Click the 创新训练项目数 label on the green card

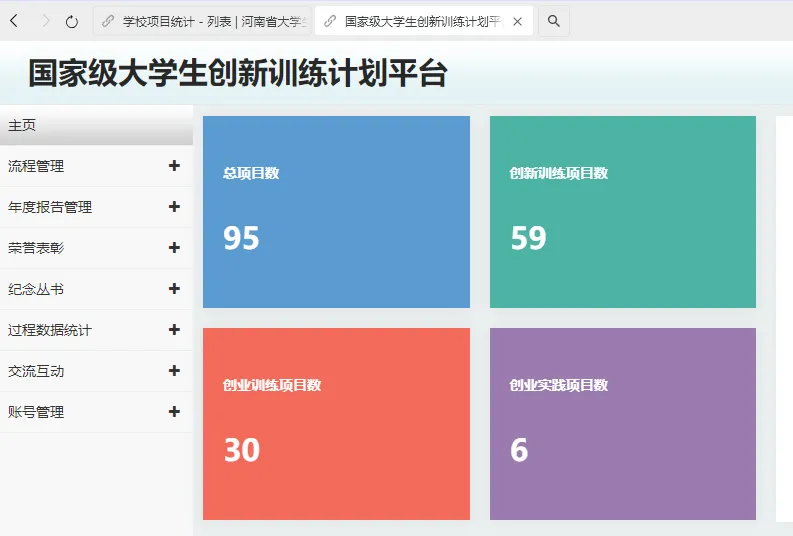(558, 173)
